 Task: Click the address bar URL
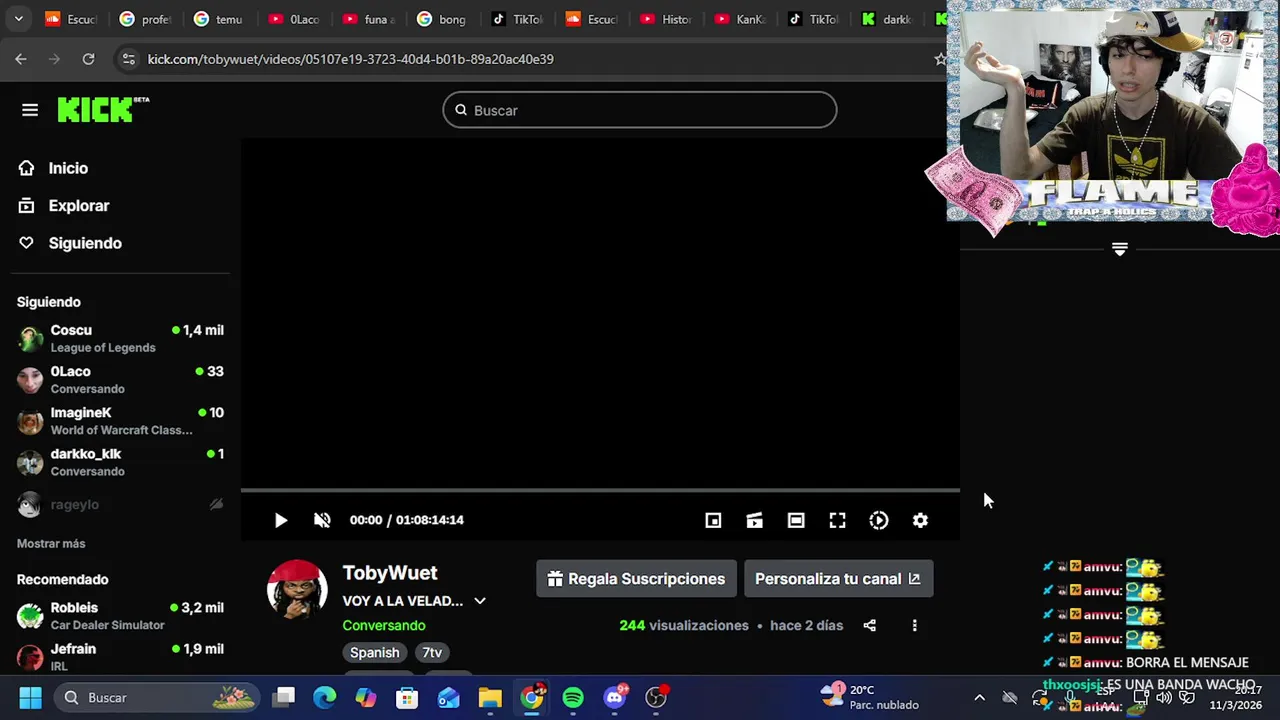click(351, 59)
